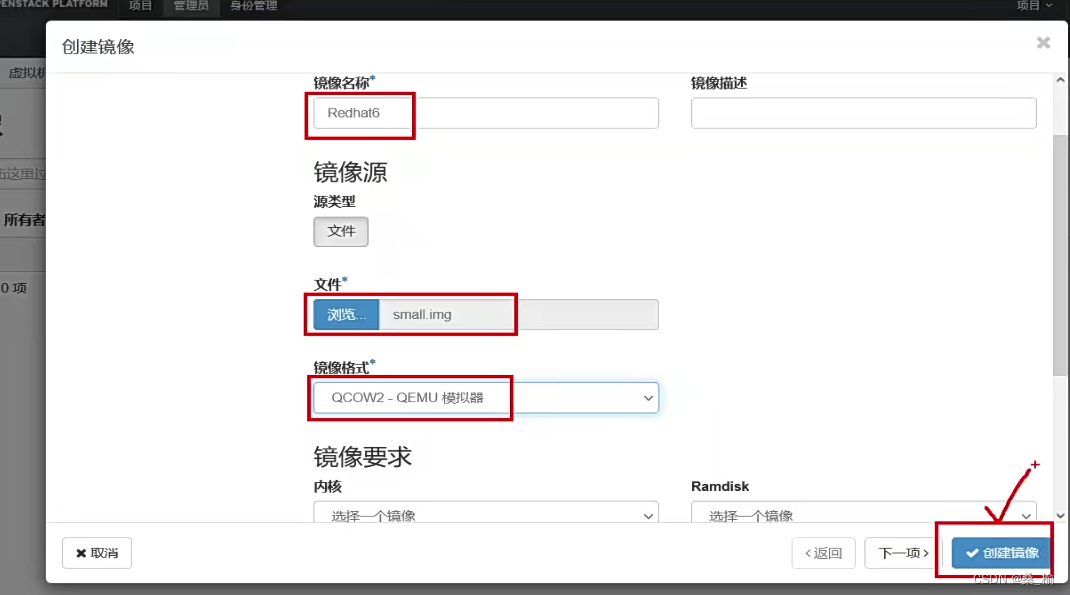This screenshot has width=1070, height=595.
Task: Click the 镜像名称 field containing Redhat6
Action: pyautogui.click(x=486, y=113)
